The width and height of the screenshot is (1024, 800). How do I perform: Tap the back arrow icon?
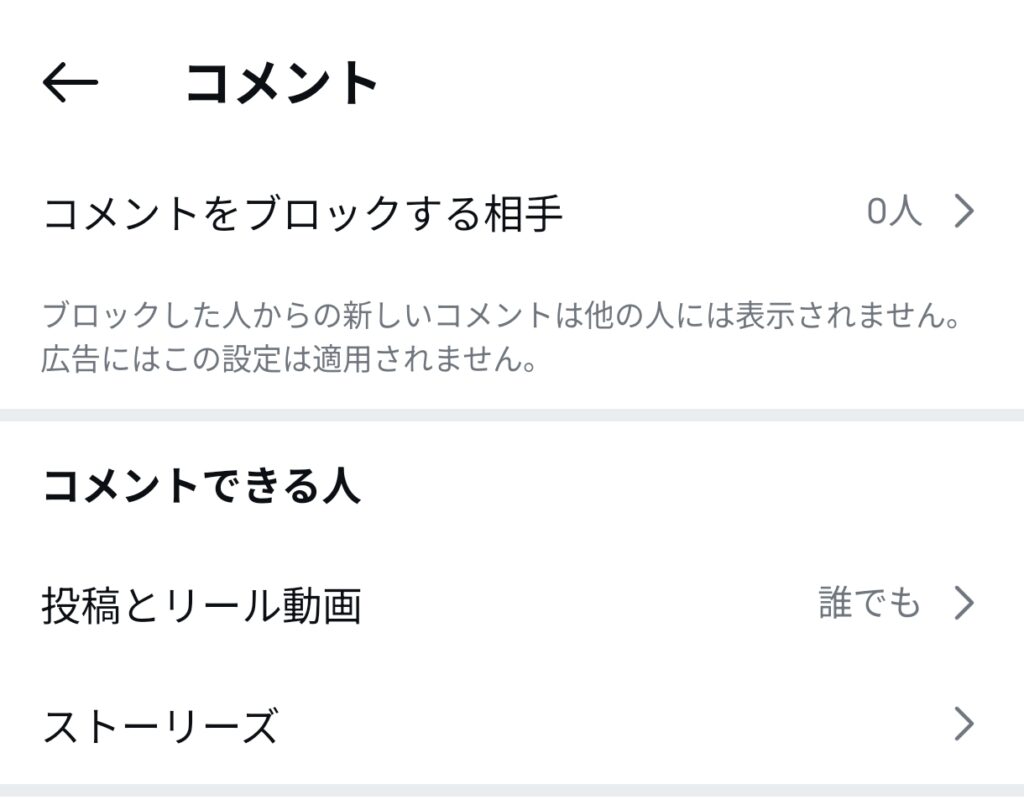(x=70, y=84)
